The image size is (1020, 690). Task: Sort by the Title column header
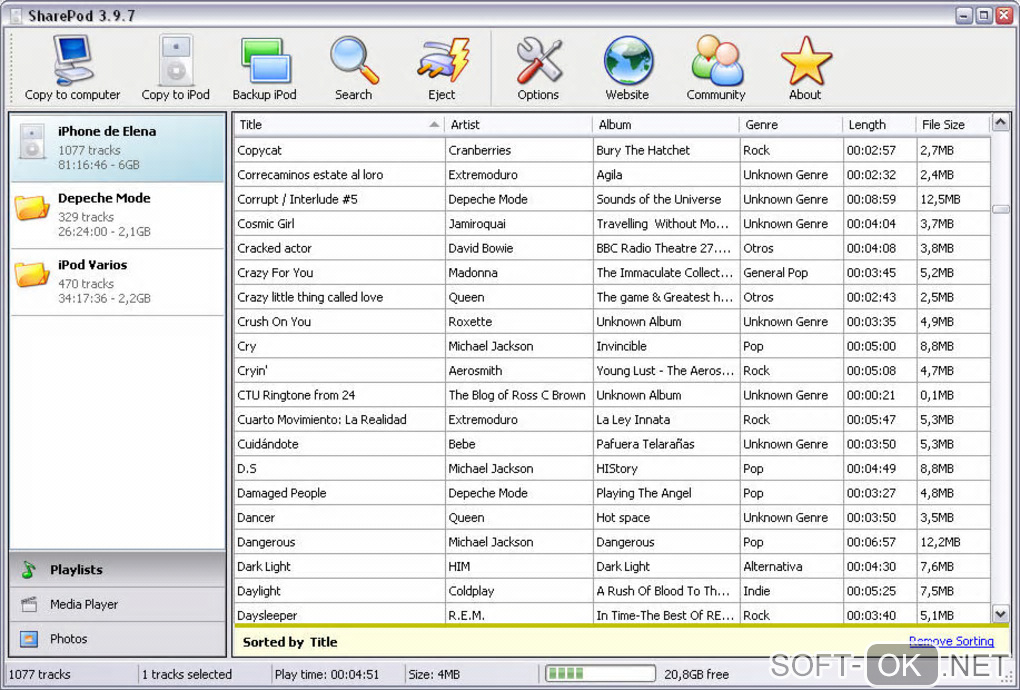[339, 125]
